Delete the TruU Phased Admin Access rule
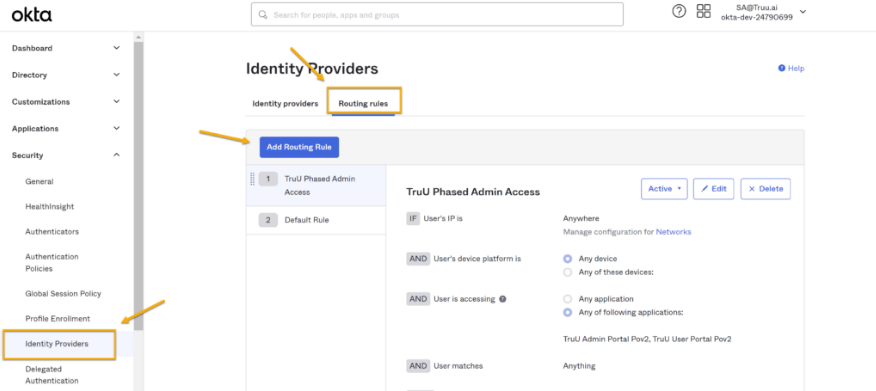Screen dimensions: 876x391 click(x=765, y=189)
